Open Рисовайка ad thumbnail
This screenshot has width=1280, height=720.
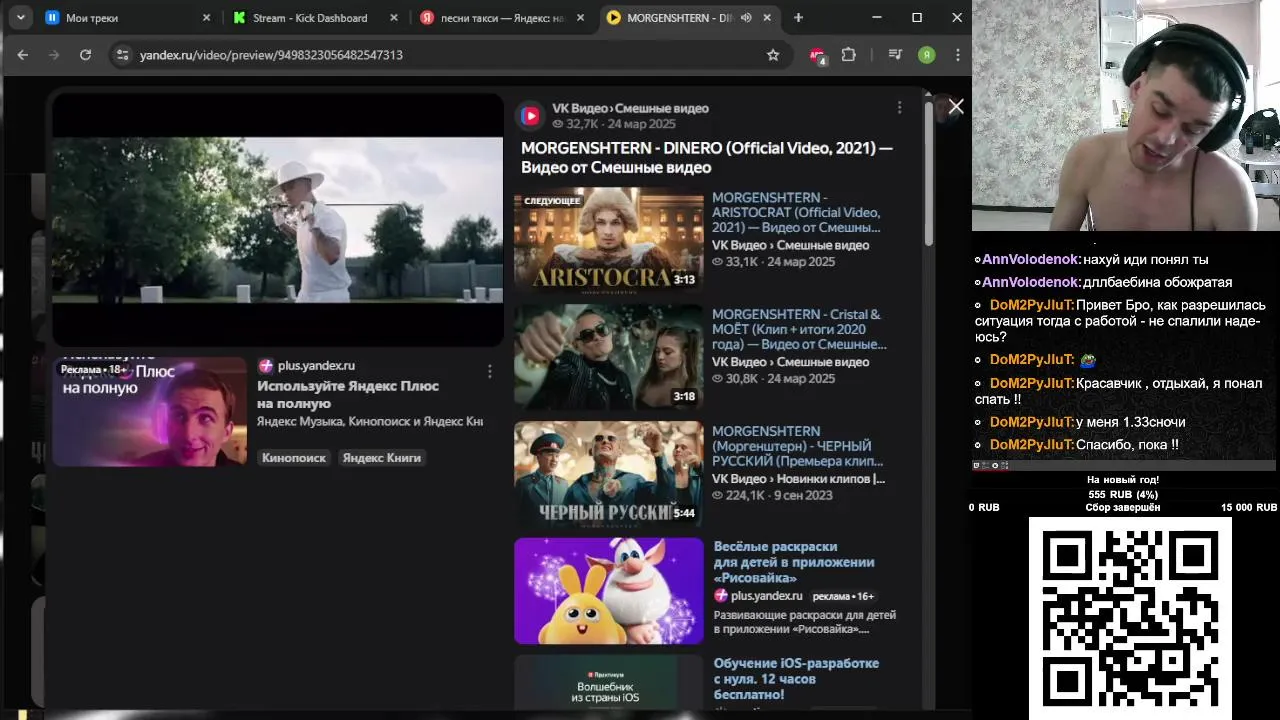tap(608, 591)
